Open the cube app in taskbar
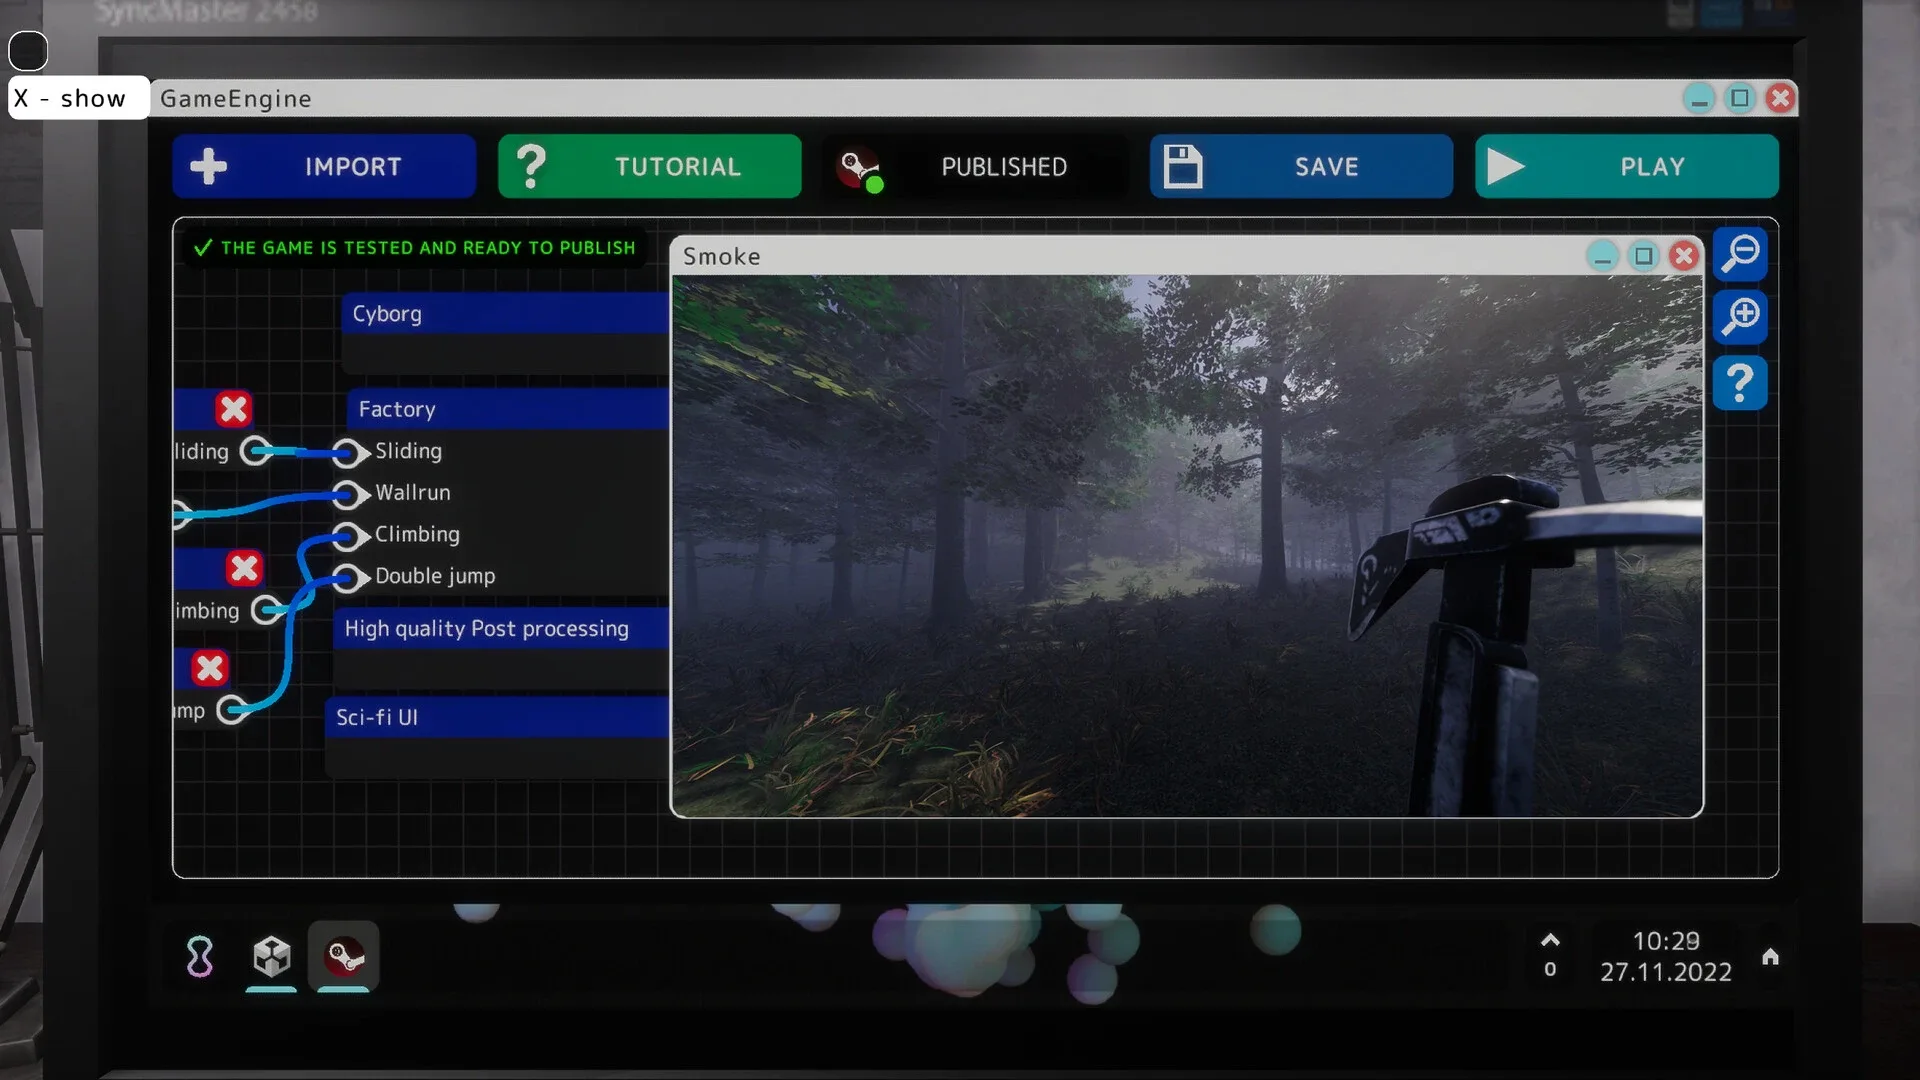This screenshot has width=1920, height=1080. pos(271,957)
